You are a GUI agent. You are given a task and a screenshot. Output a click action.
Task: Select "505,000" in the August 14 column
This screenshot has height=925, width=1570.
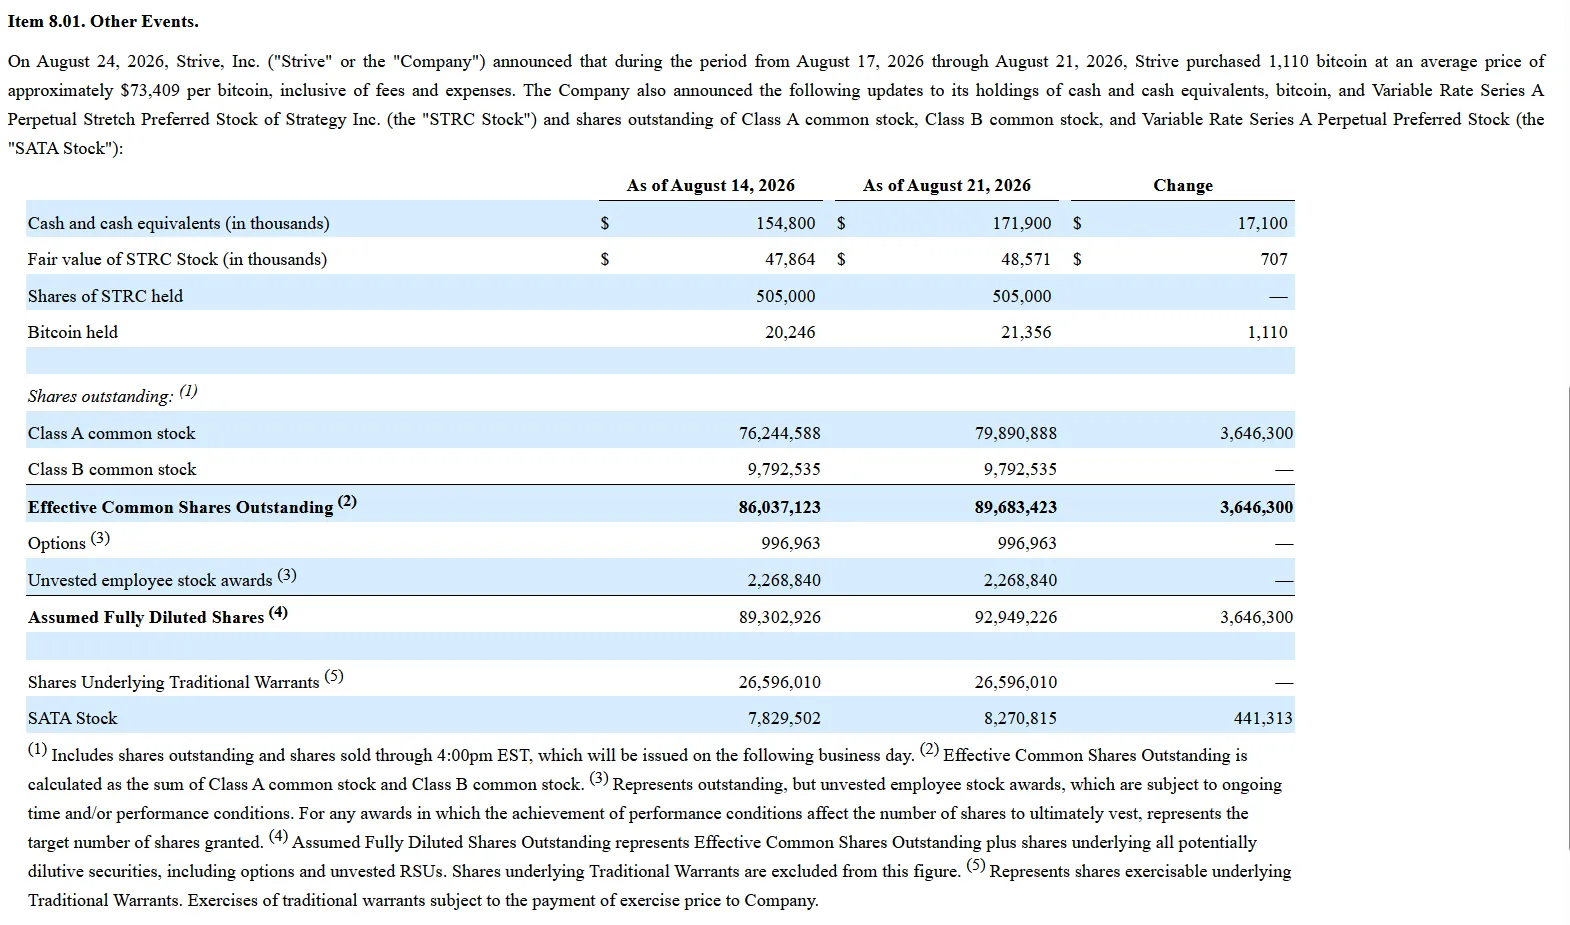tap(786, 296)
